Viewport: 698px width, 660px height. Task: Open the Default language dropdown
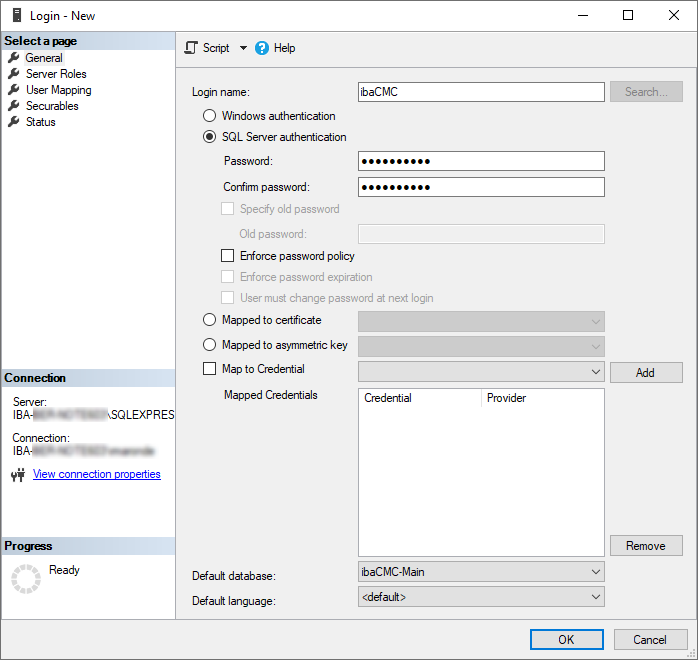coord(595,597)
